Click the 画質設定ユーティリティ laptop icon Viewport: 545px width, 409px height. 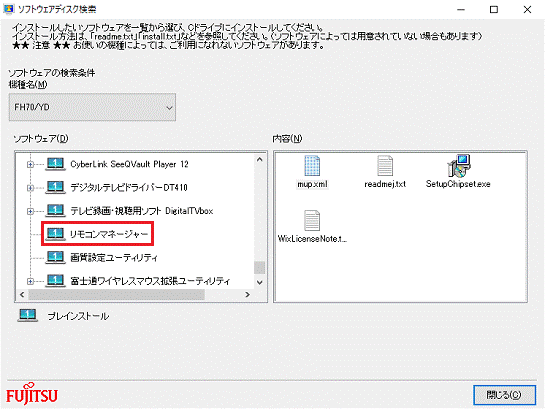(55, 257)
